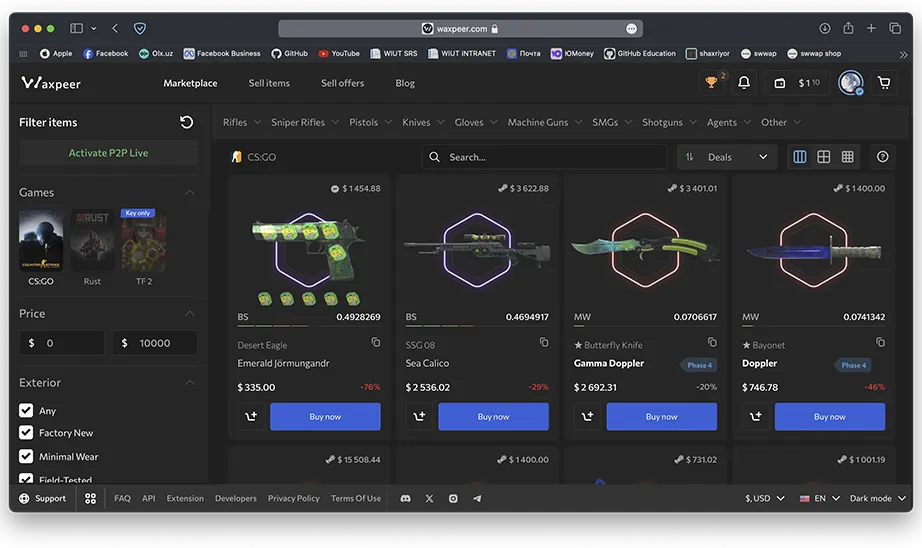This screenshot has height=548, width=922.
Task: Open the apps grid icon beside Support
Action: 90,499
